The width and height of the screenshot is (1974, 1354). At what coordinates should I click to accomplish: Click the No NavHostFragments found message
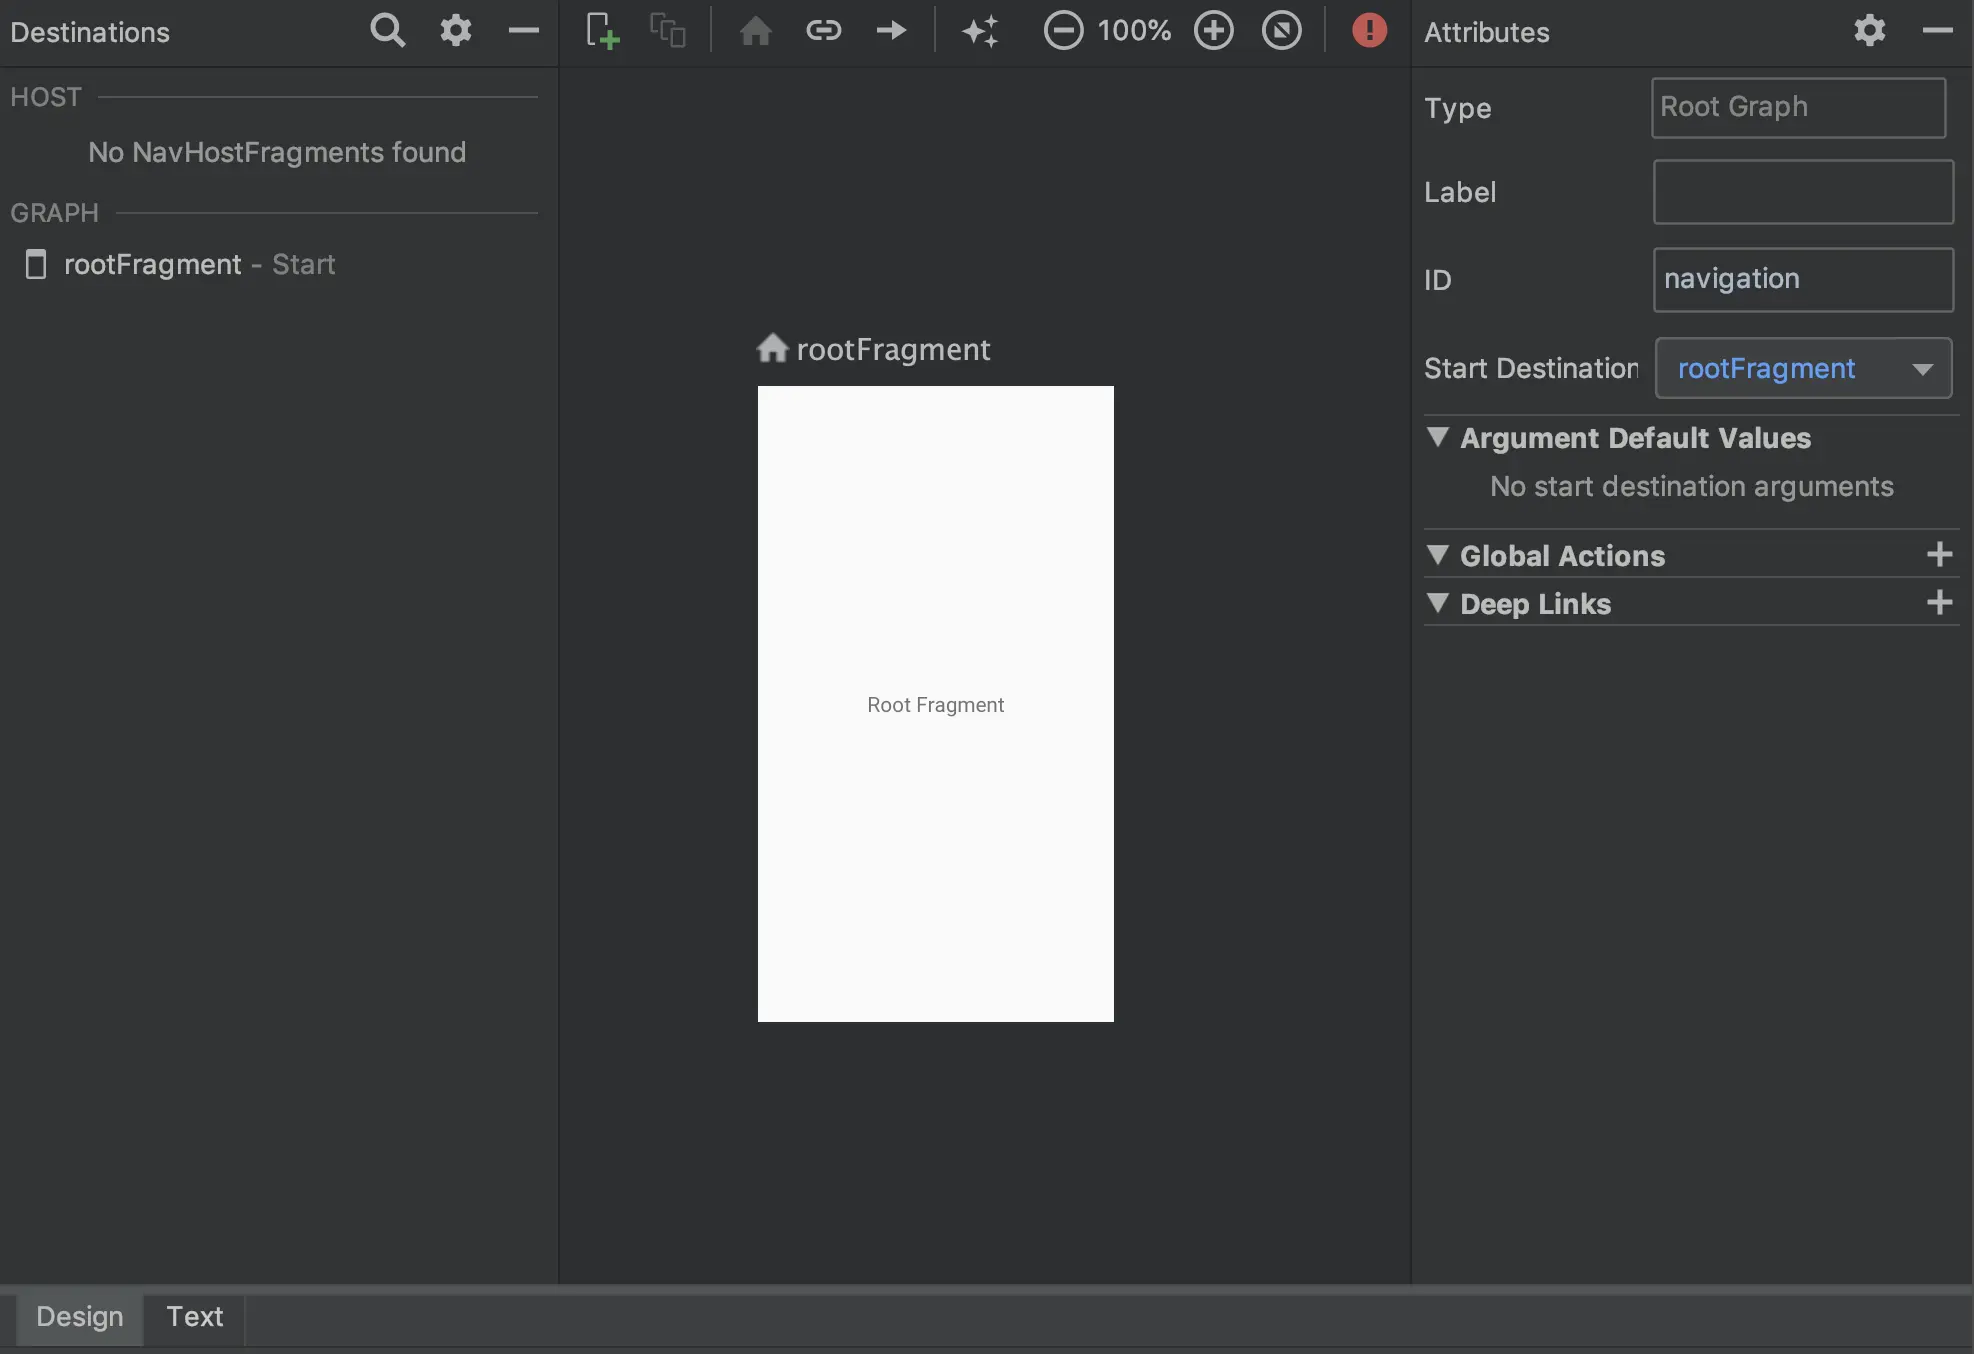click(277, 152)
